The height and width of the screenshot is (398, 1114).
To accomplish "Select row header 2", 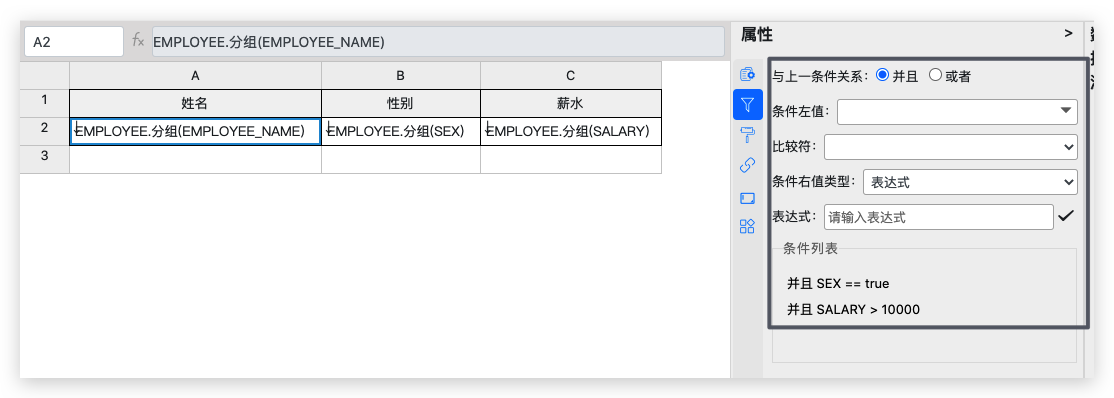I will [x=44, y=131].
